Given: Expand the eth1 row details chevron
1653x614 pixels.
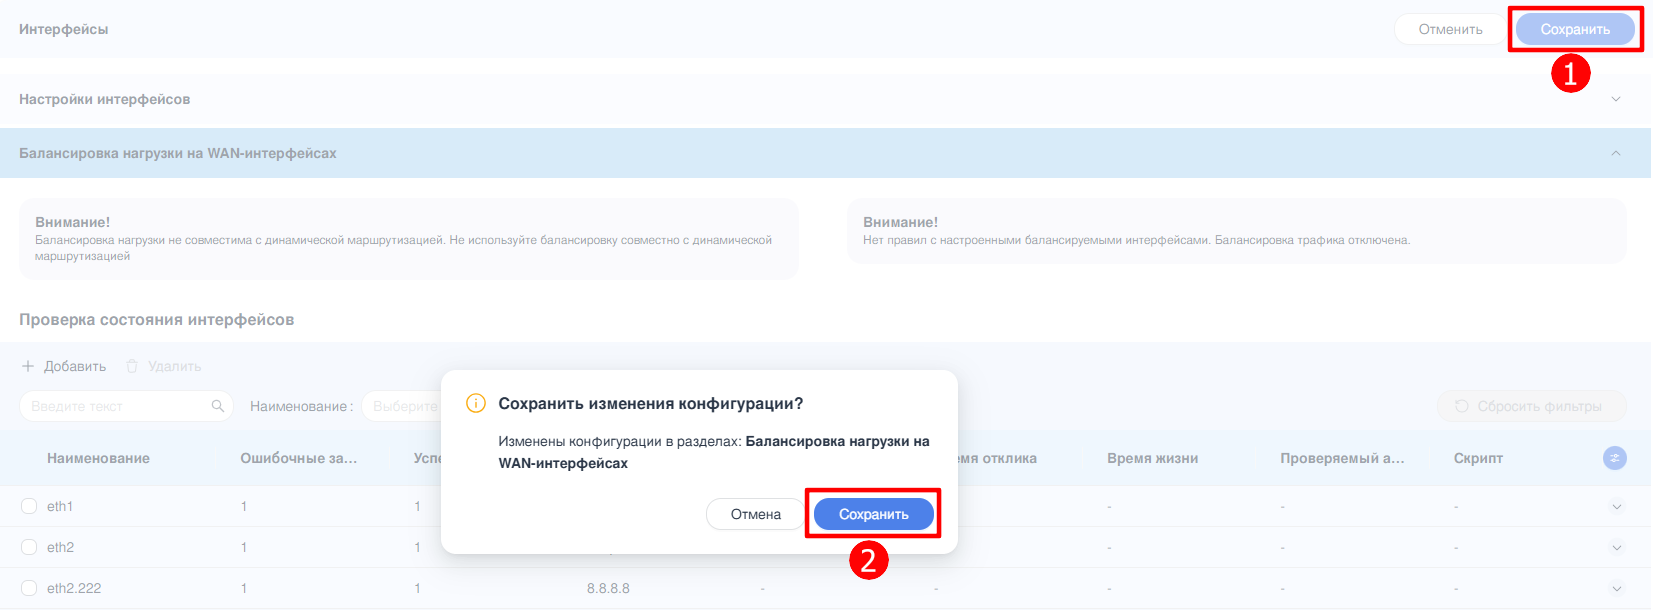Looking at the screenshot, I should pyautogui.click(x=1616, y=506).
